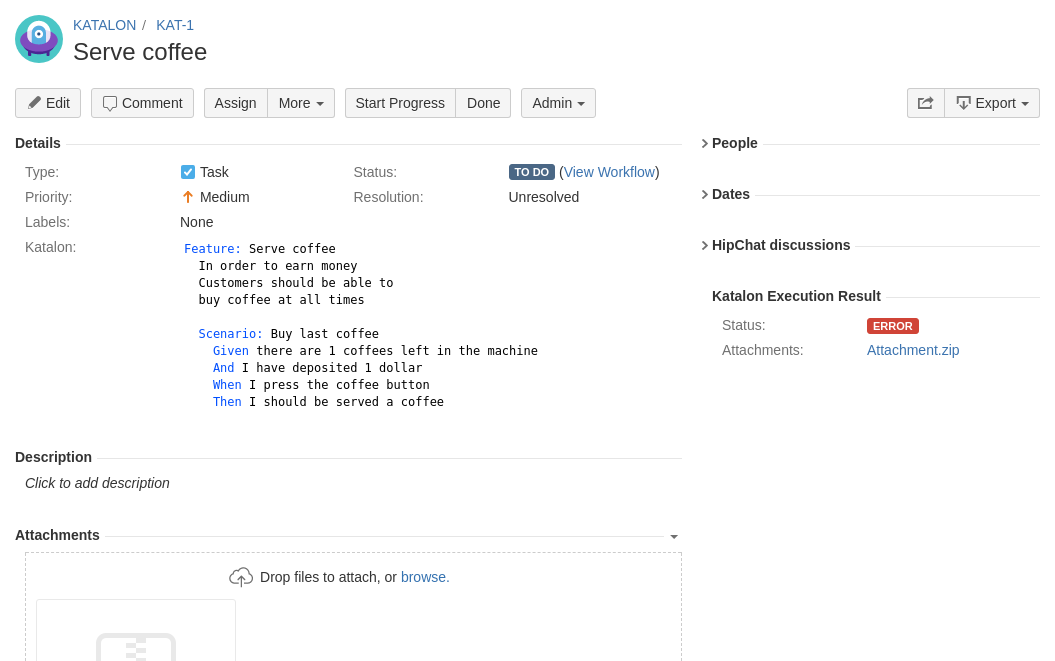
Task: Click the Serve coffee issue title
Action: pyautogui.click(x=140, y=52)
